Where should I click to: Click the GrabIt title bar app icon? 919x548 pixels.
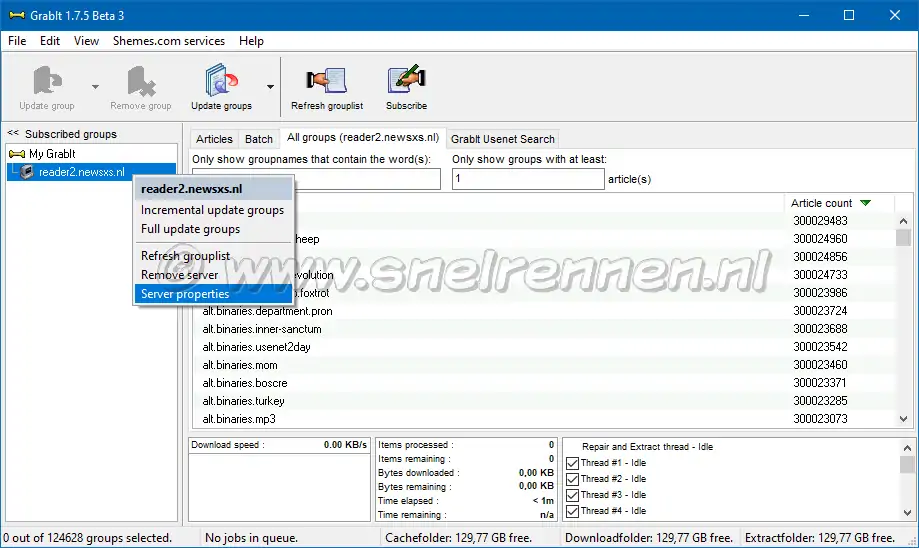point(17,15)
